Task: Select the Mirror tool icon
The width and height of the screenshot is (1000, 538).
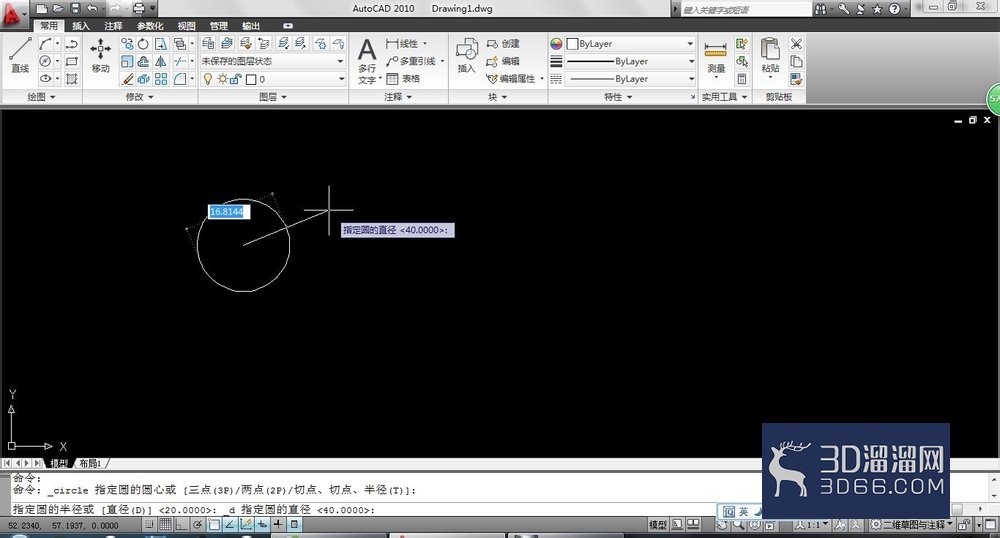Action: pyautogui.click(x=161, y=61)
